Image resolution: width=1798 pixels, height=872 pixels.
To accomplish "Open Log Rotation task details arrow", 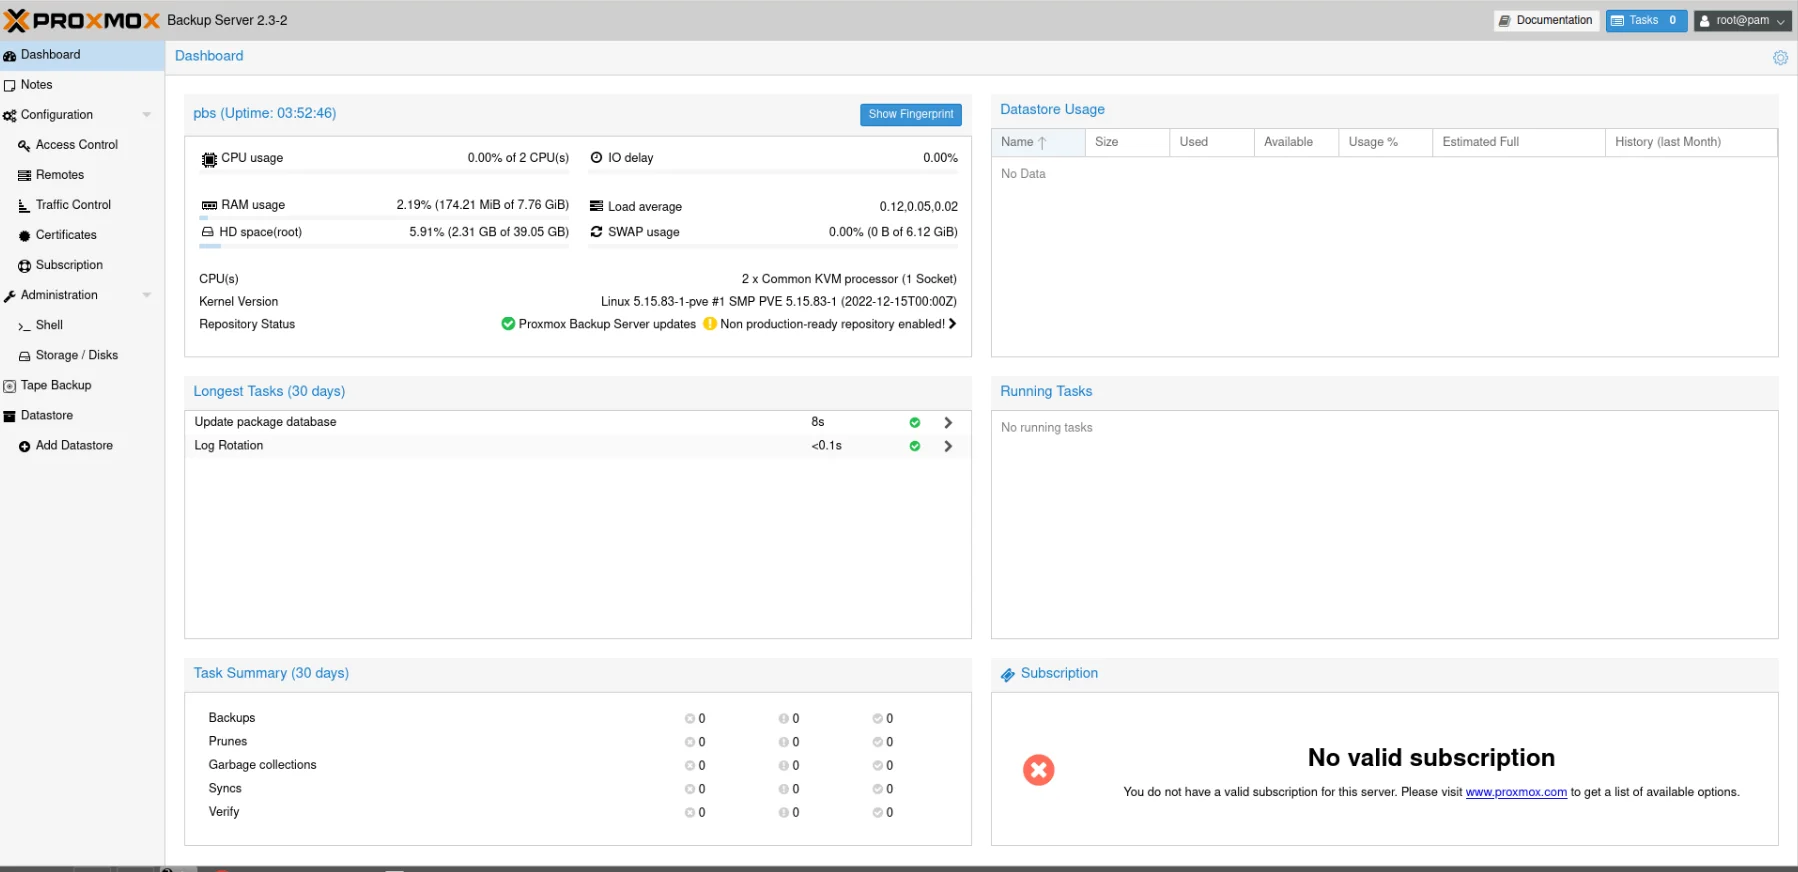I will pyautogui.click(x=948, y=446).
